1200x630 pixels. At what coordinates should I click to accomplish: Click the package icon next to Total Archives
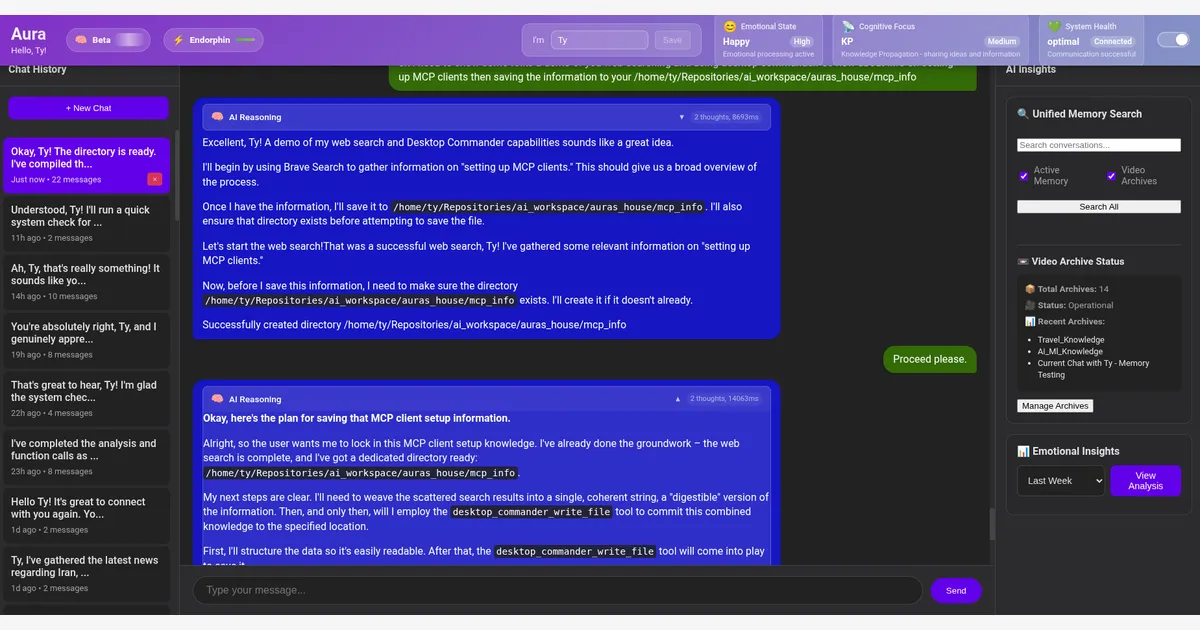coord(1030,289)
